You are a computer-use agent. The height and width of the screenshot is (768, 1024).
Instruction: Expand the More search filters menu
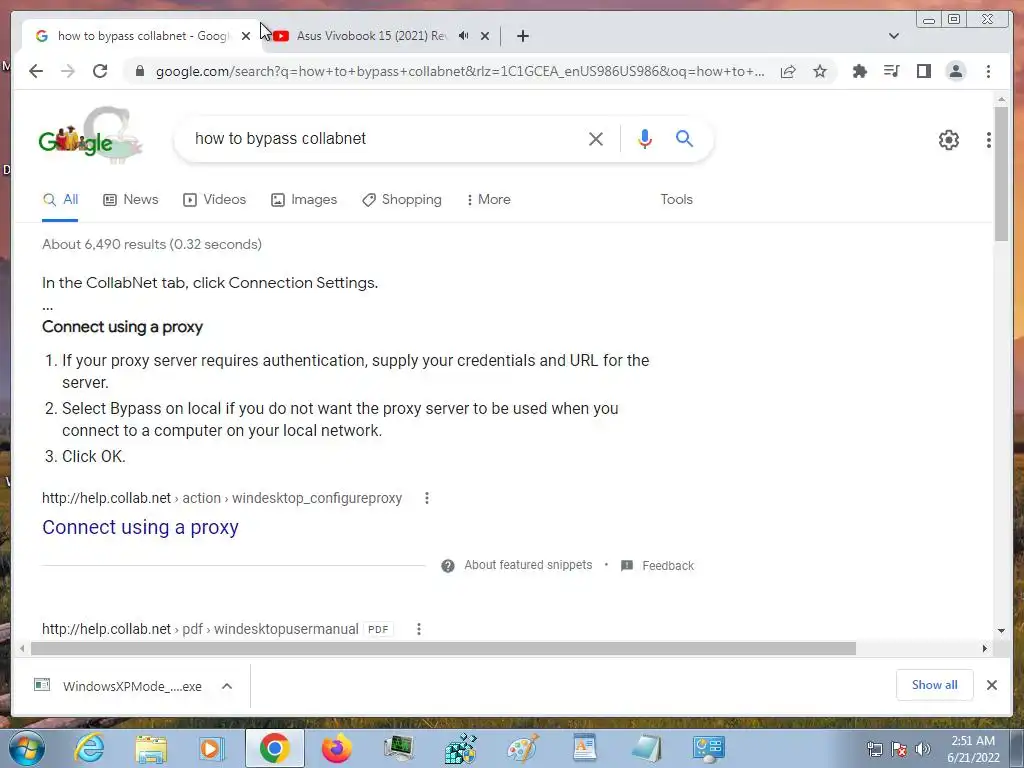[x=488, y=200]
